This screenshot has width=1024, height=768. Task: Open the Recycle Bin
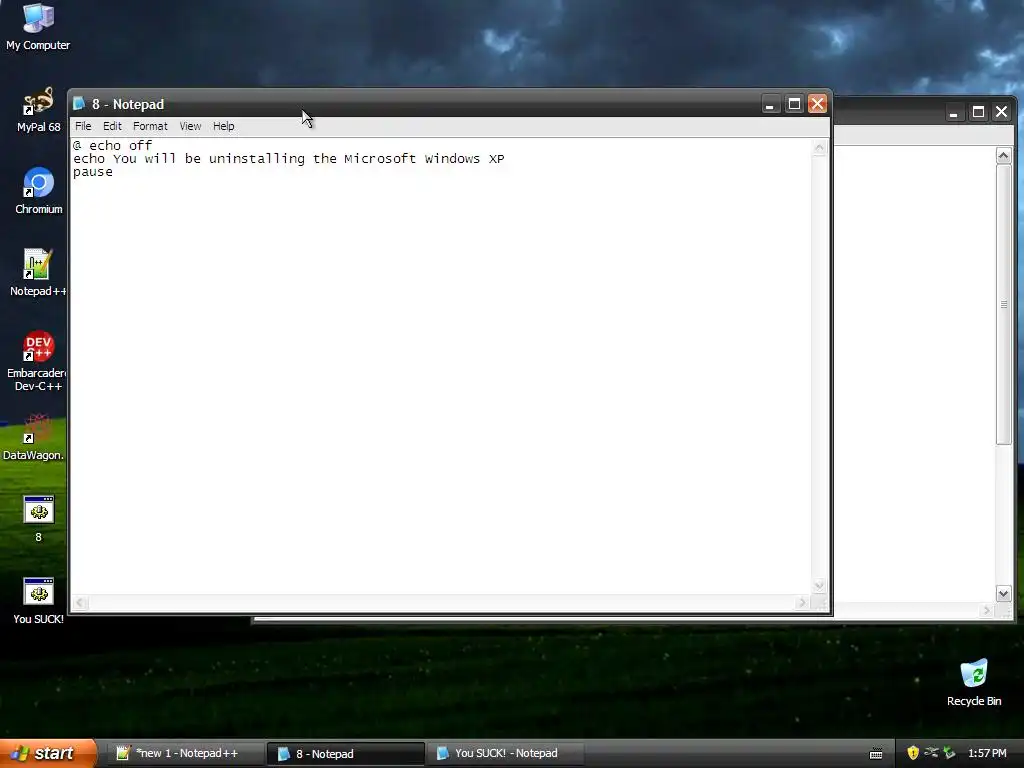pos(974,683)
